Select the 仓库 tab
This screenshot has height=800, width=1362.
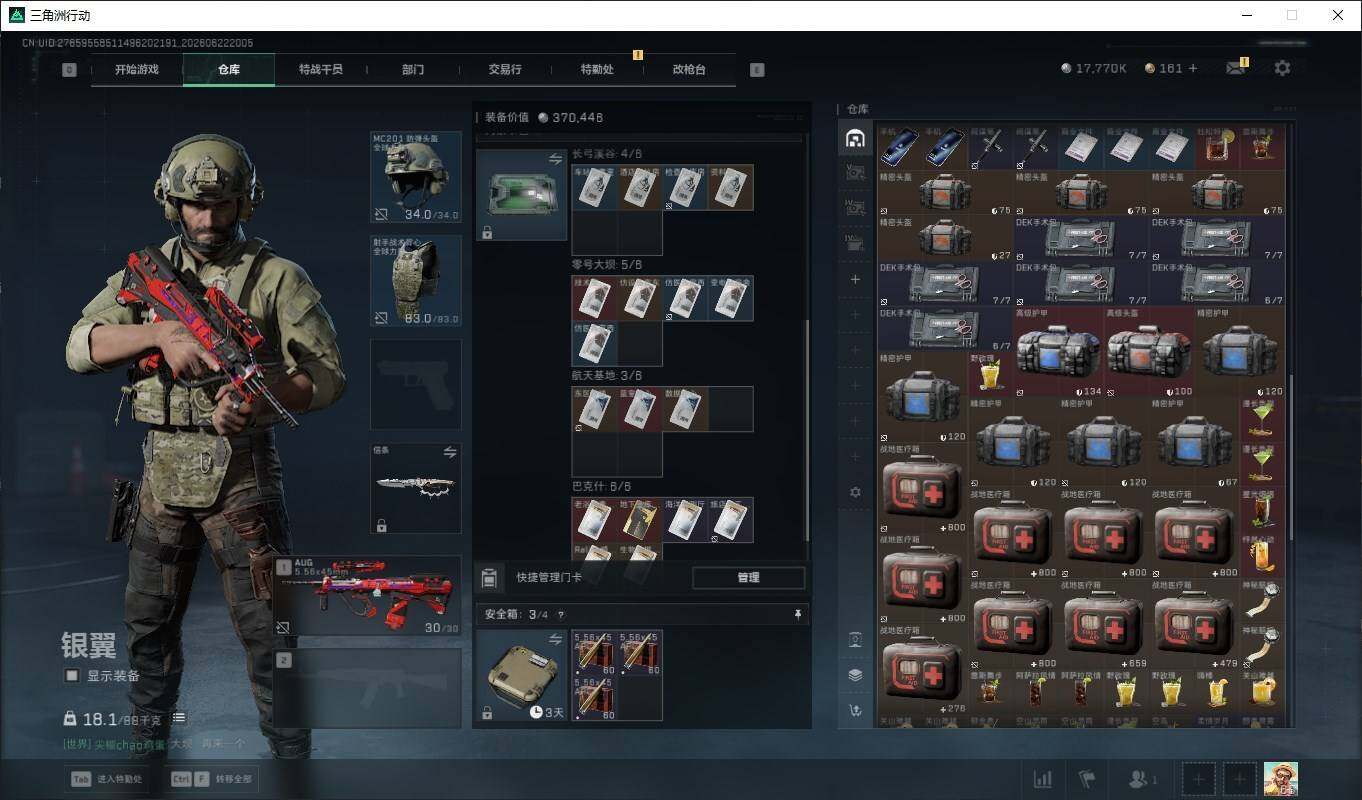[229, 70]
